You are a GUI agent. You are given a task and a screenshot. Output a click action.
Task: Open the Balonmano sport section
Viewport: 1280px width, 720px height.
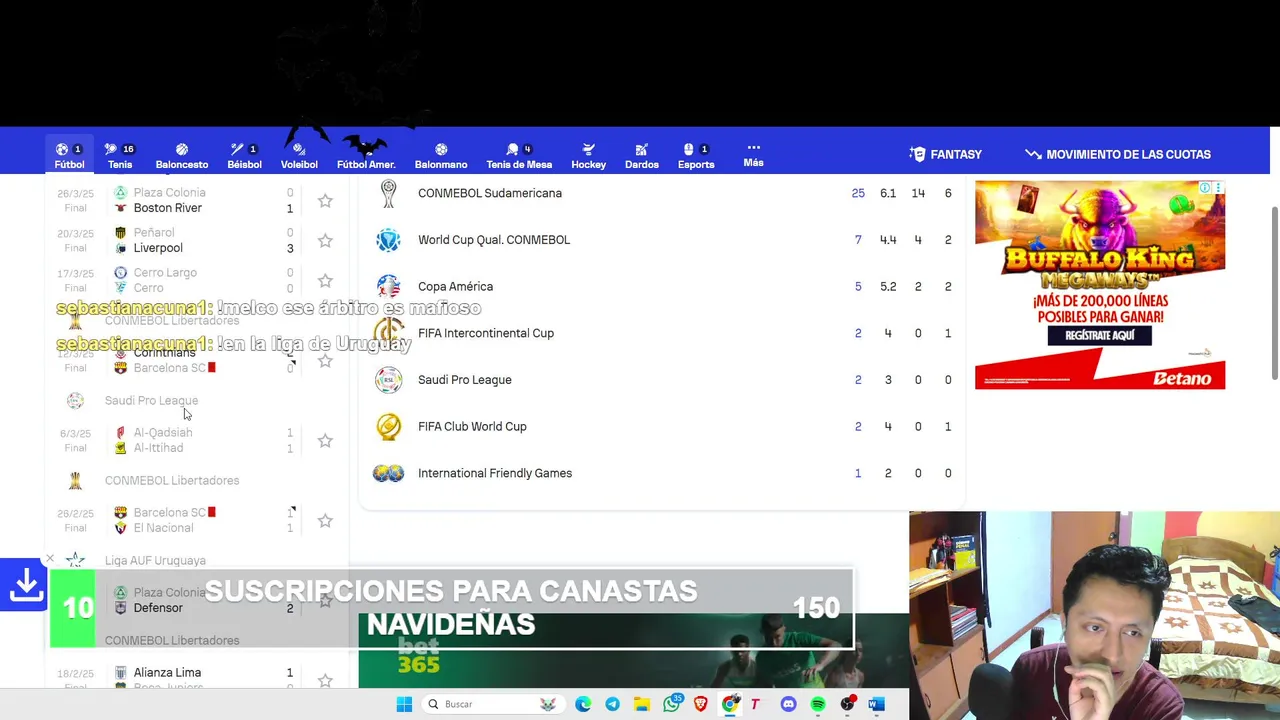tap(441, 155)
